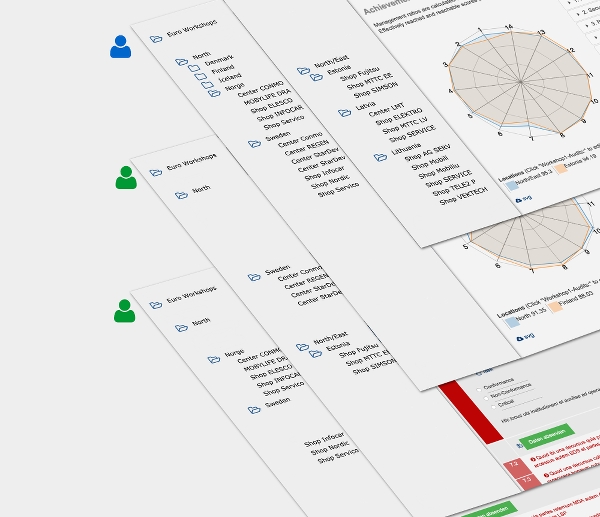
Task: Click the blue North/East legend swatch
Action: 512,184
